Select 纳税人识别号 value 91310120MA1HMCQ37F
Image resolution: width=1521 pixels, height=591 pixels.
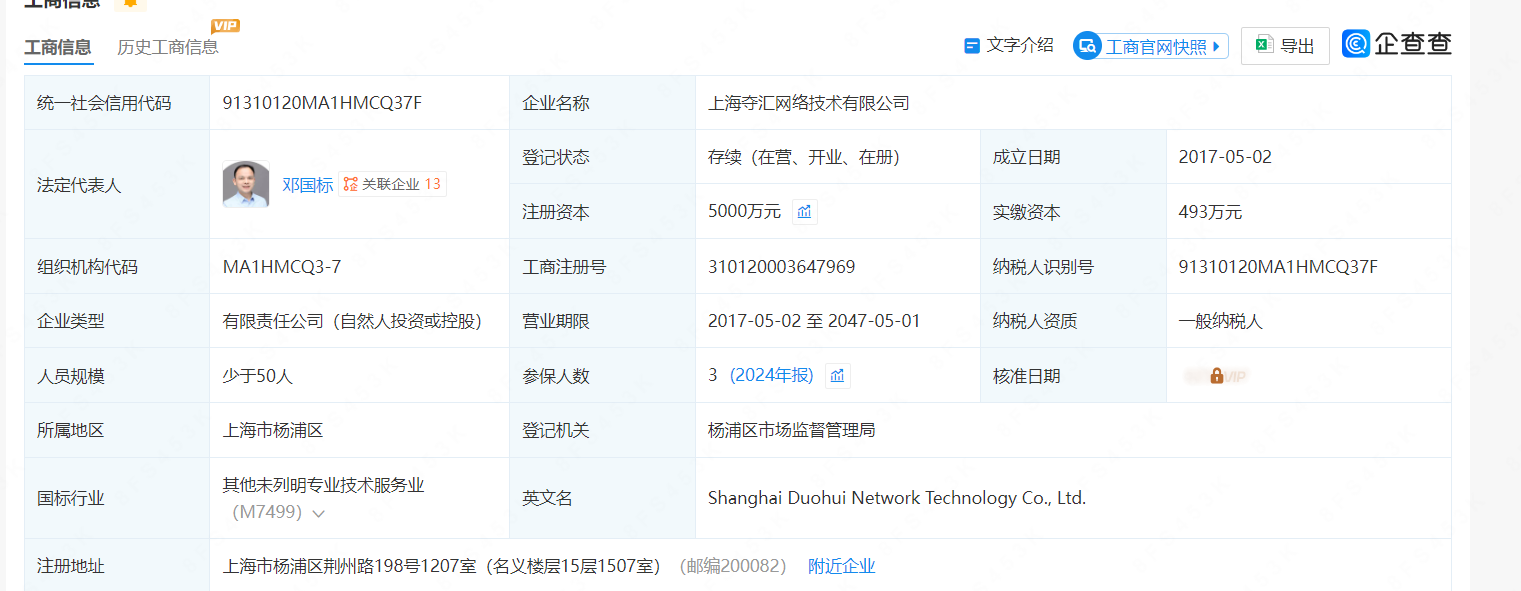(1278, 267)
